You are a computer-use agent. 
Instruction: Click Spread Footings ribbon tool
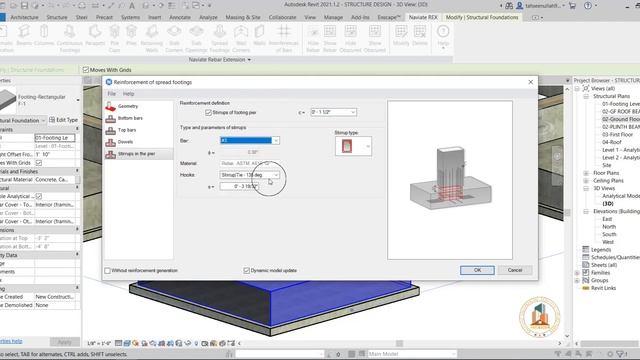point(220,39)
